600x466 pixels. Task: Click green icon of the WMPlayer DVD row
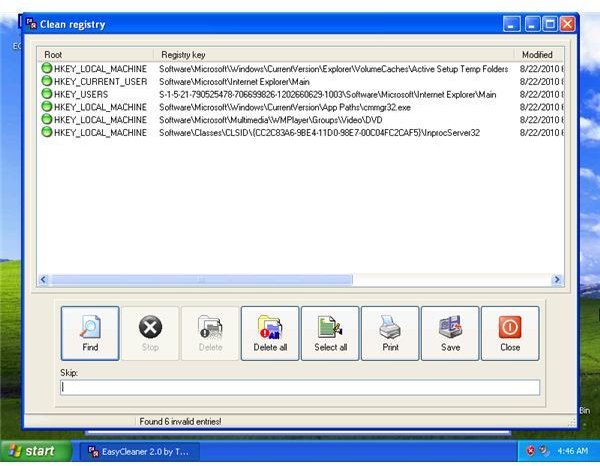pyautogui.click(x=47, y=119)
